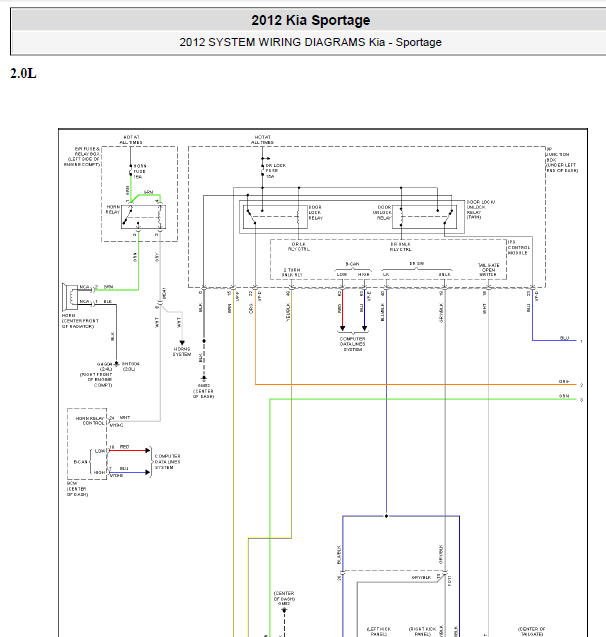
Task: Click the "DOOR UNLOCK RELAY" label
Action: 382,212
